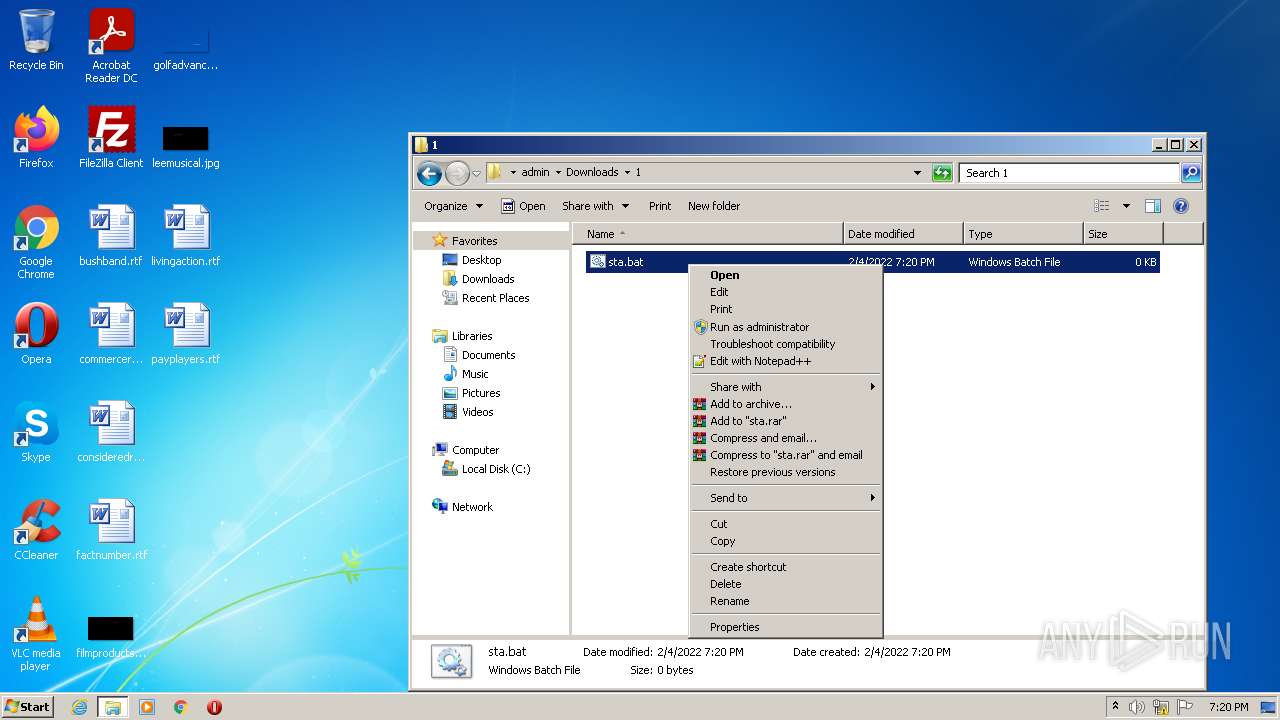Viewport: 1280px width, 720px height.
Task: Click Explorer forward navigation arrow
Action: [x=457, y=173]
